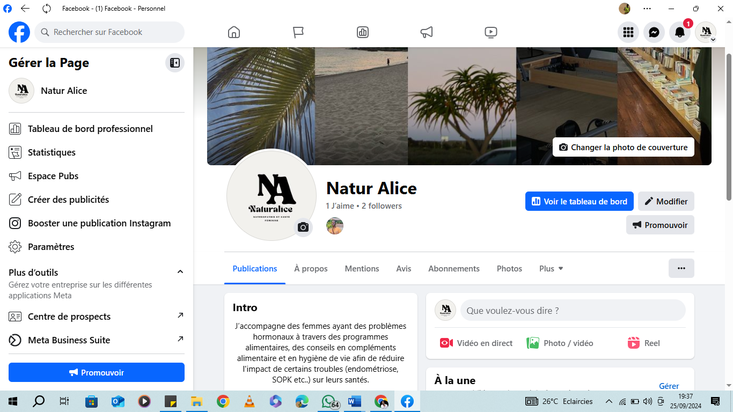The width and height of the screenshot is (733, 412).
Task: Click Voir le tableau de bord button
Action: 579,202
